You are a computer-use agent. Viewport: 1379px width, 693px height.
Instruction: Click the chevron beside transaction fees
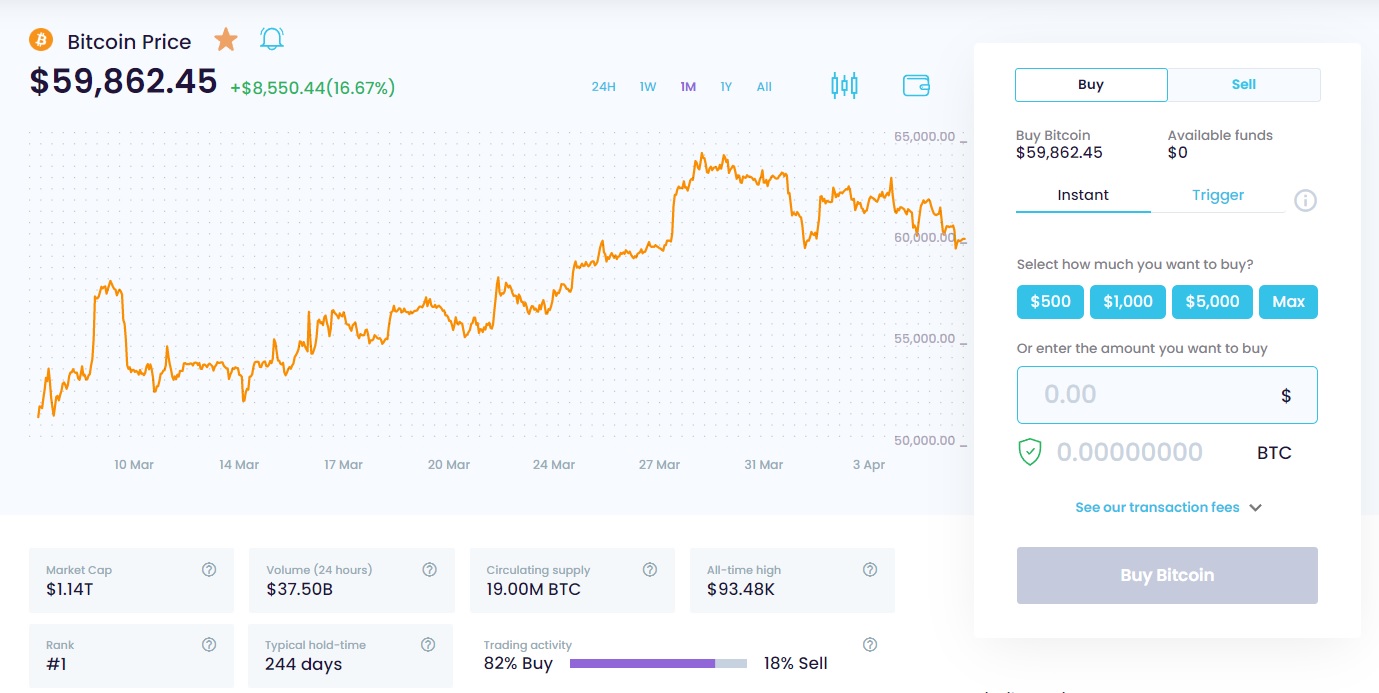click(1256, 508)
